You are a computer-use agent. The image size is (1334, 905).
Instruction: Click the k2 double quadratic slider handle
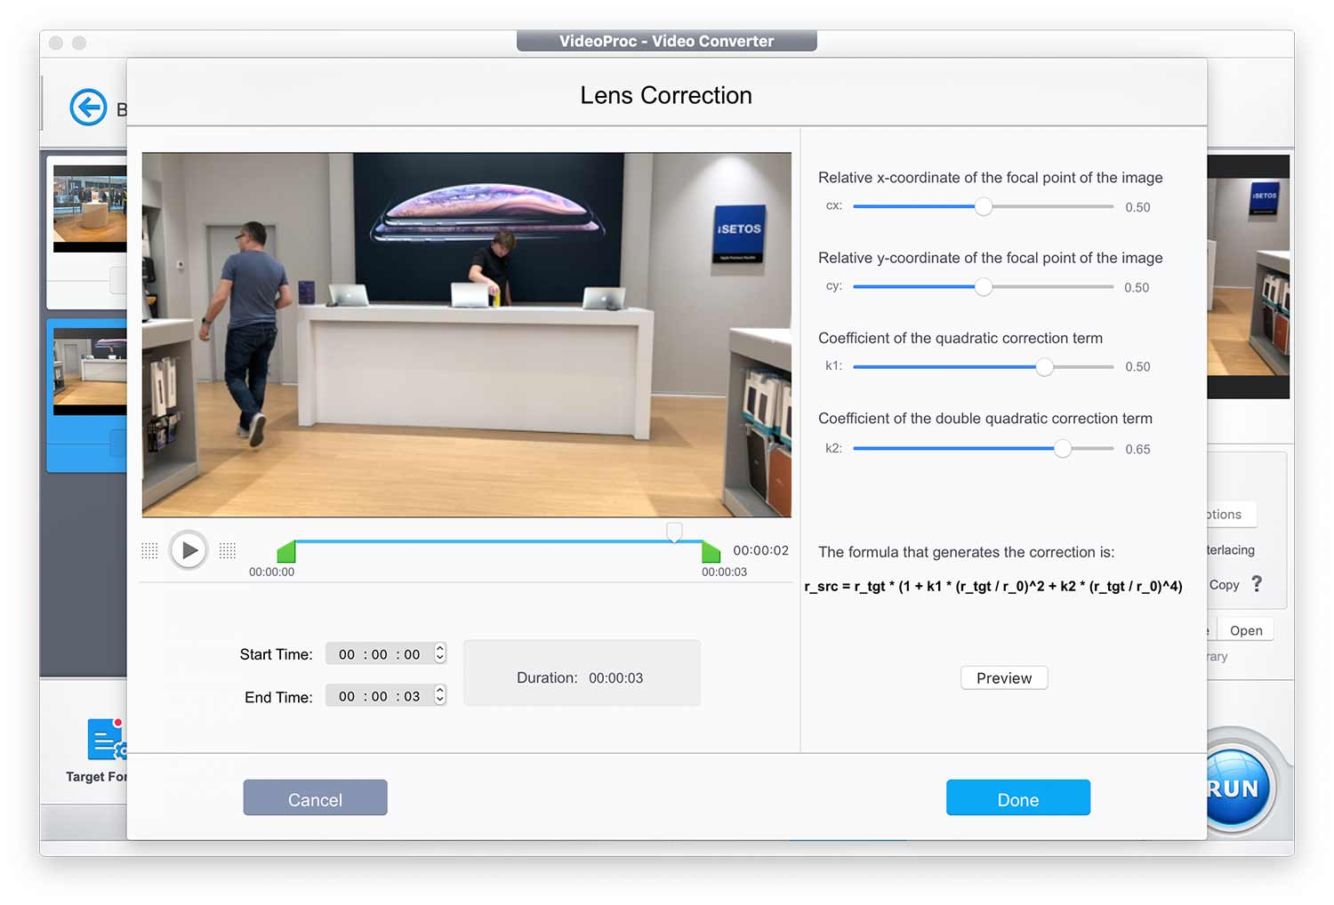(1062, 449)
